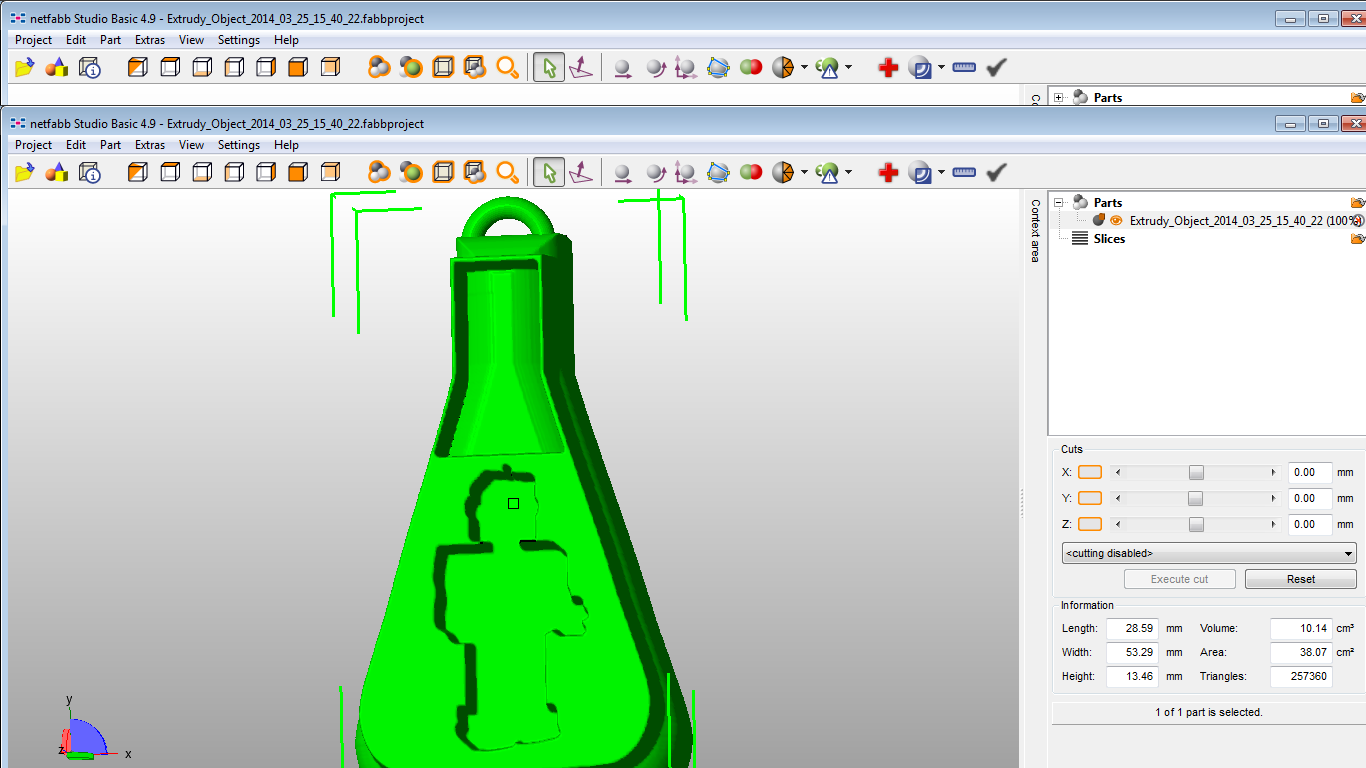Viewport: 1366px width, 768px height.
Task: Activate the selection arrow tool in front window
Action: [x=549, y=172]
